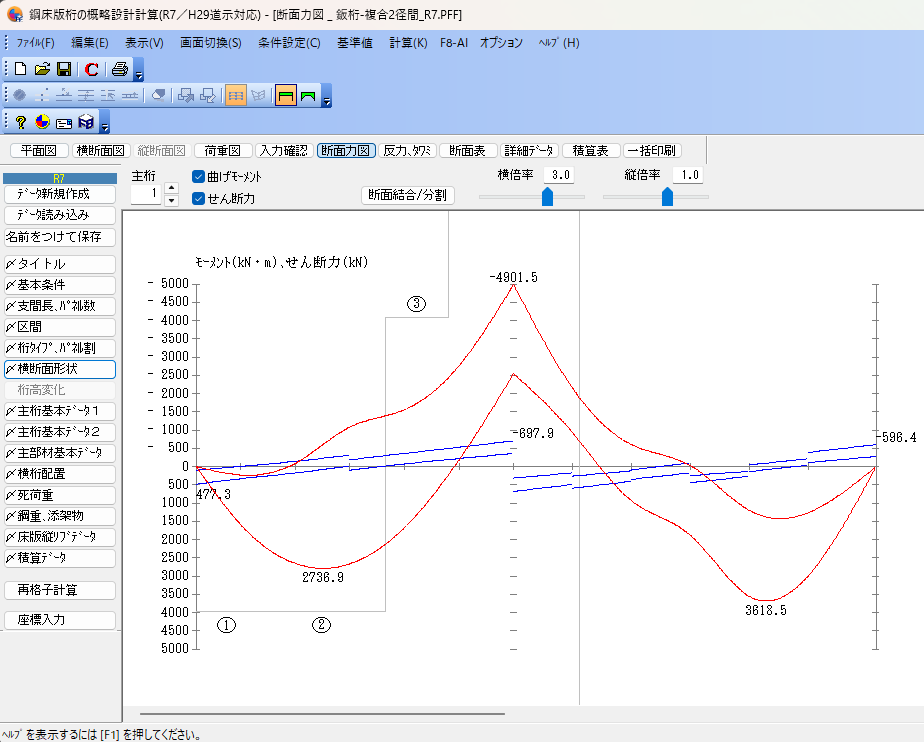This screenshot has width=924, height=742.
Task: Click the 縦倍率 value field 1.0
Action: pyautogui.click(x=688, y=175)
